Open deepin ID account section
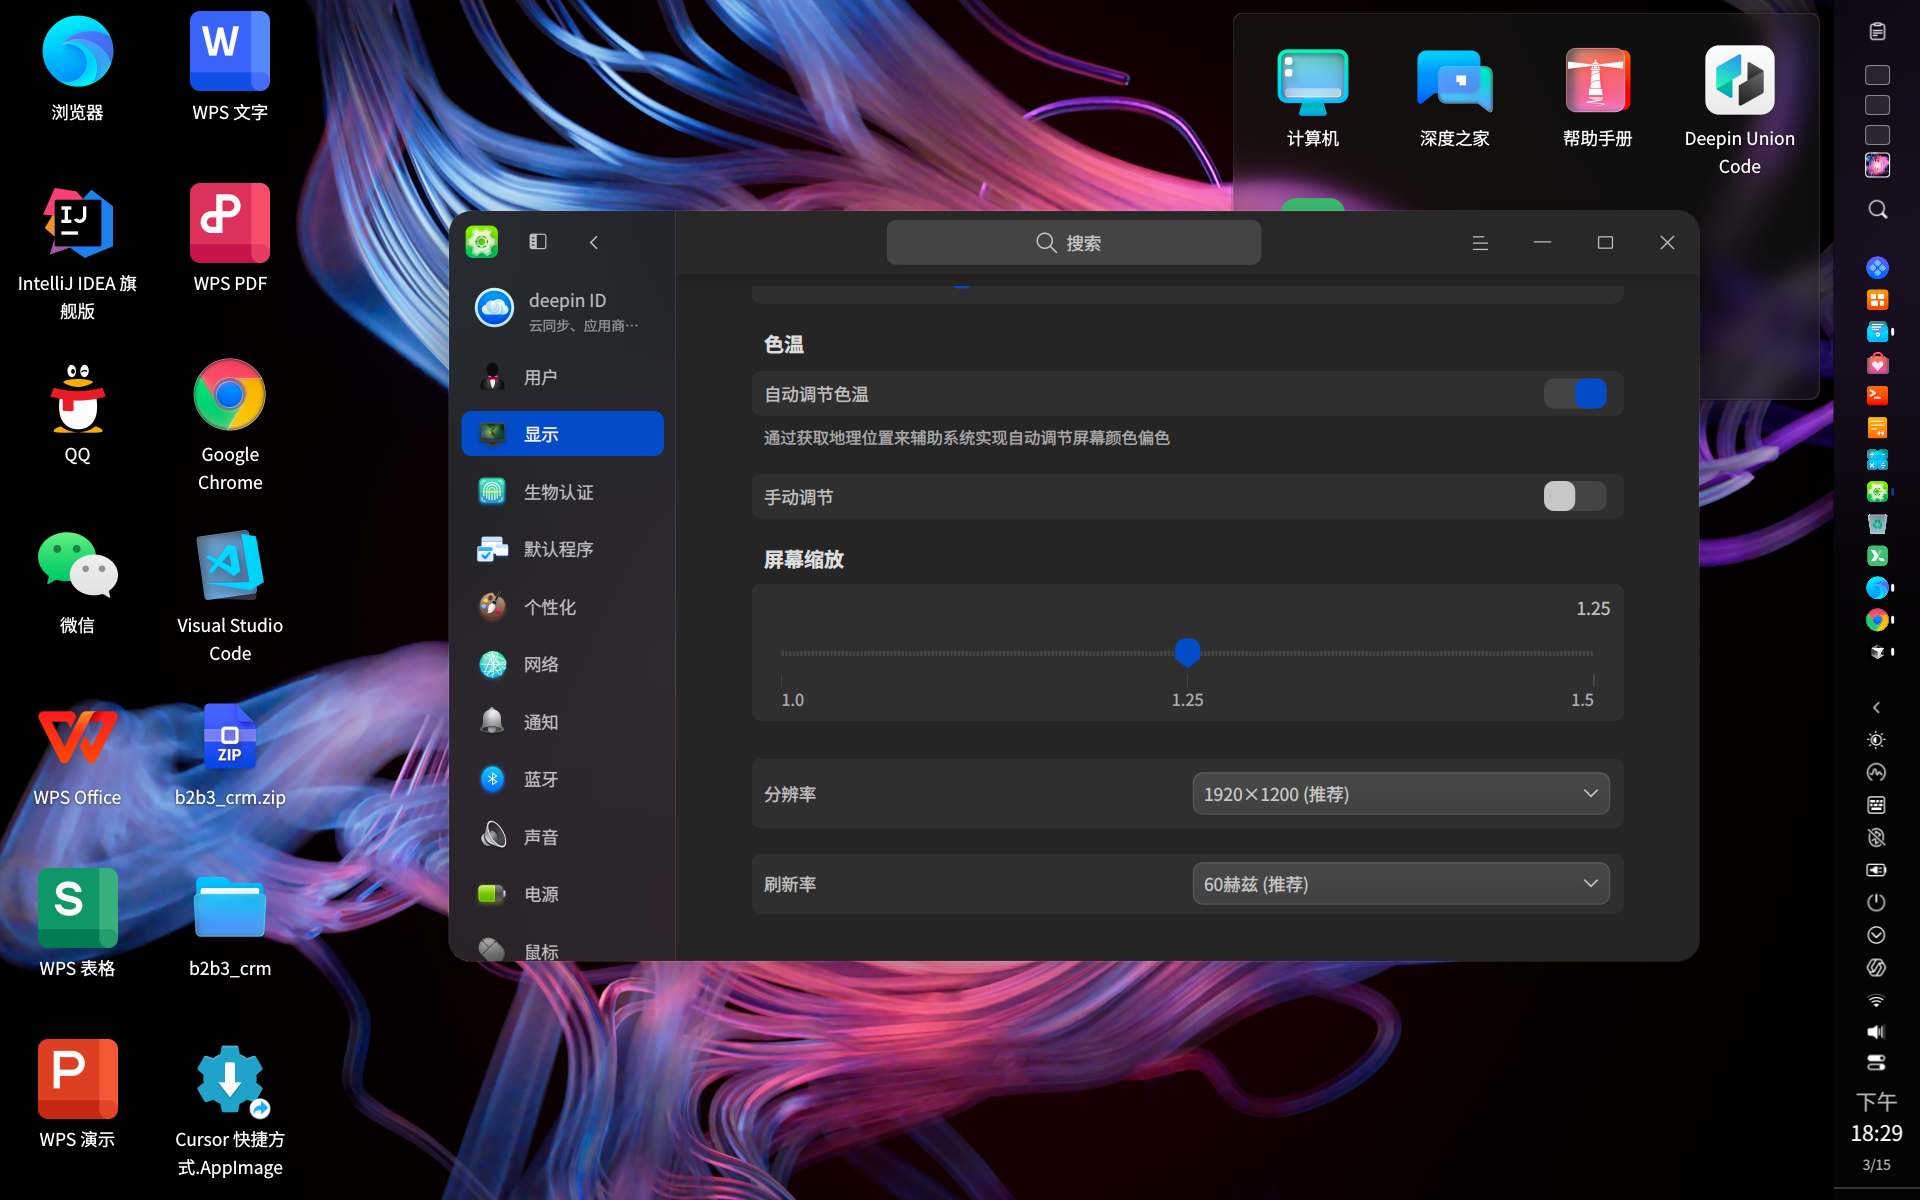This screenshot has height=1200, width=1920. pos(562,310)
